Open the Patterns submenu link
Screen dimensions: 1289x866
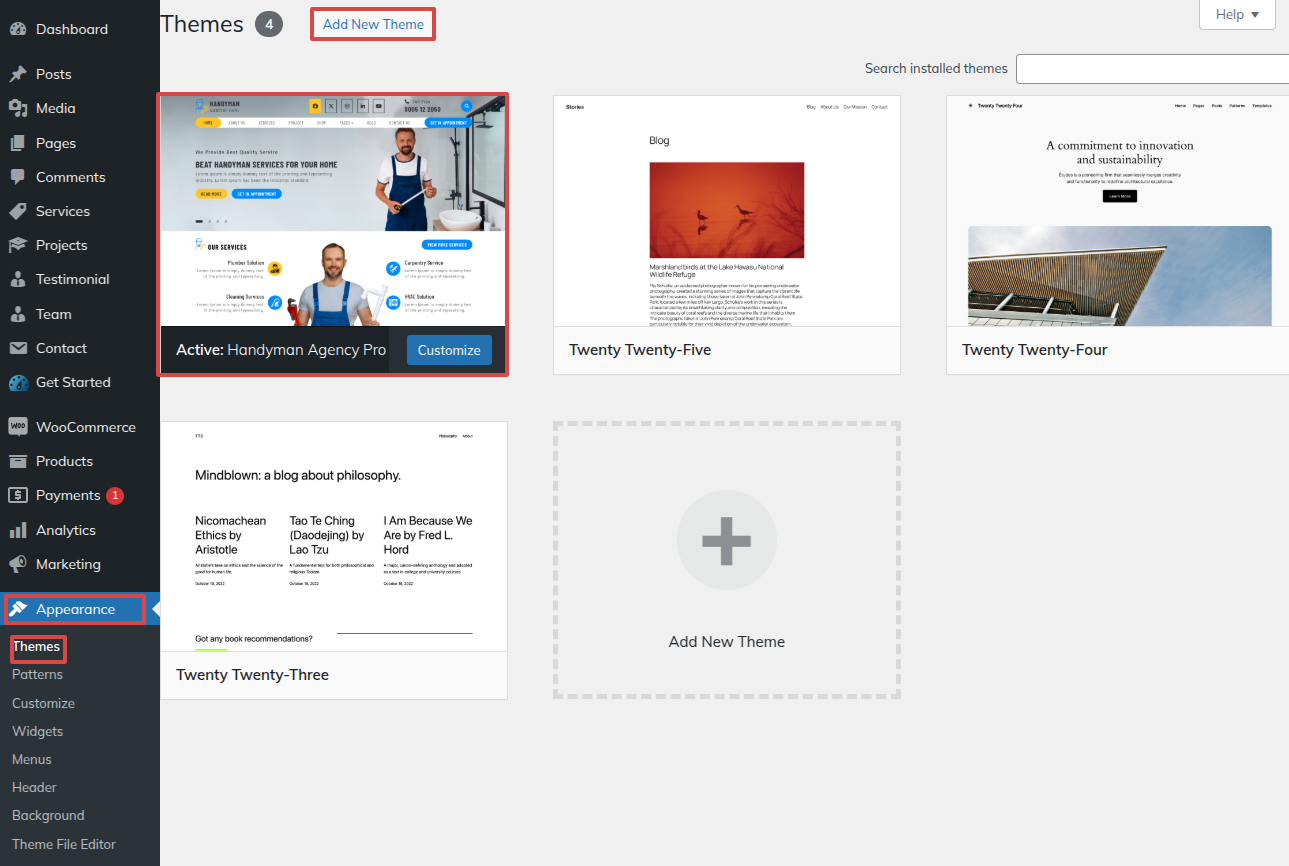point(37,675)
